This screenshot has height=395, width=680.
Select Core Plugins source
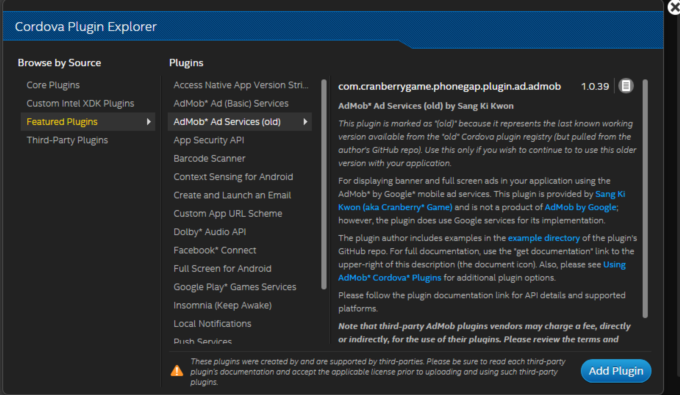coord(53,85)
